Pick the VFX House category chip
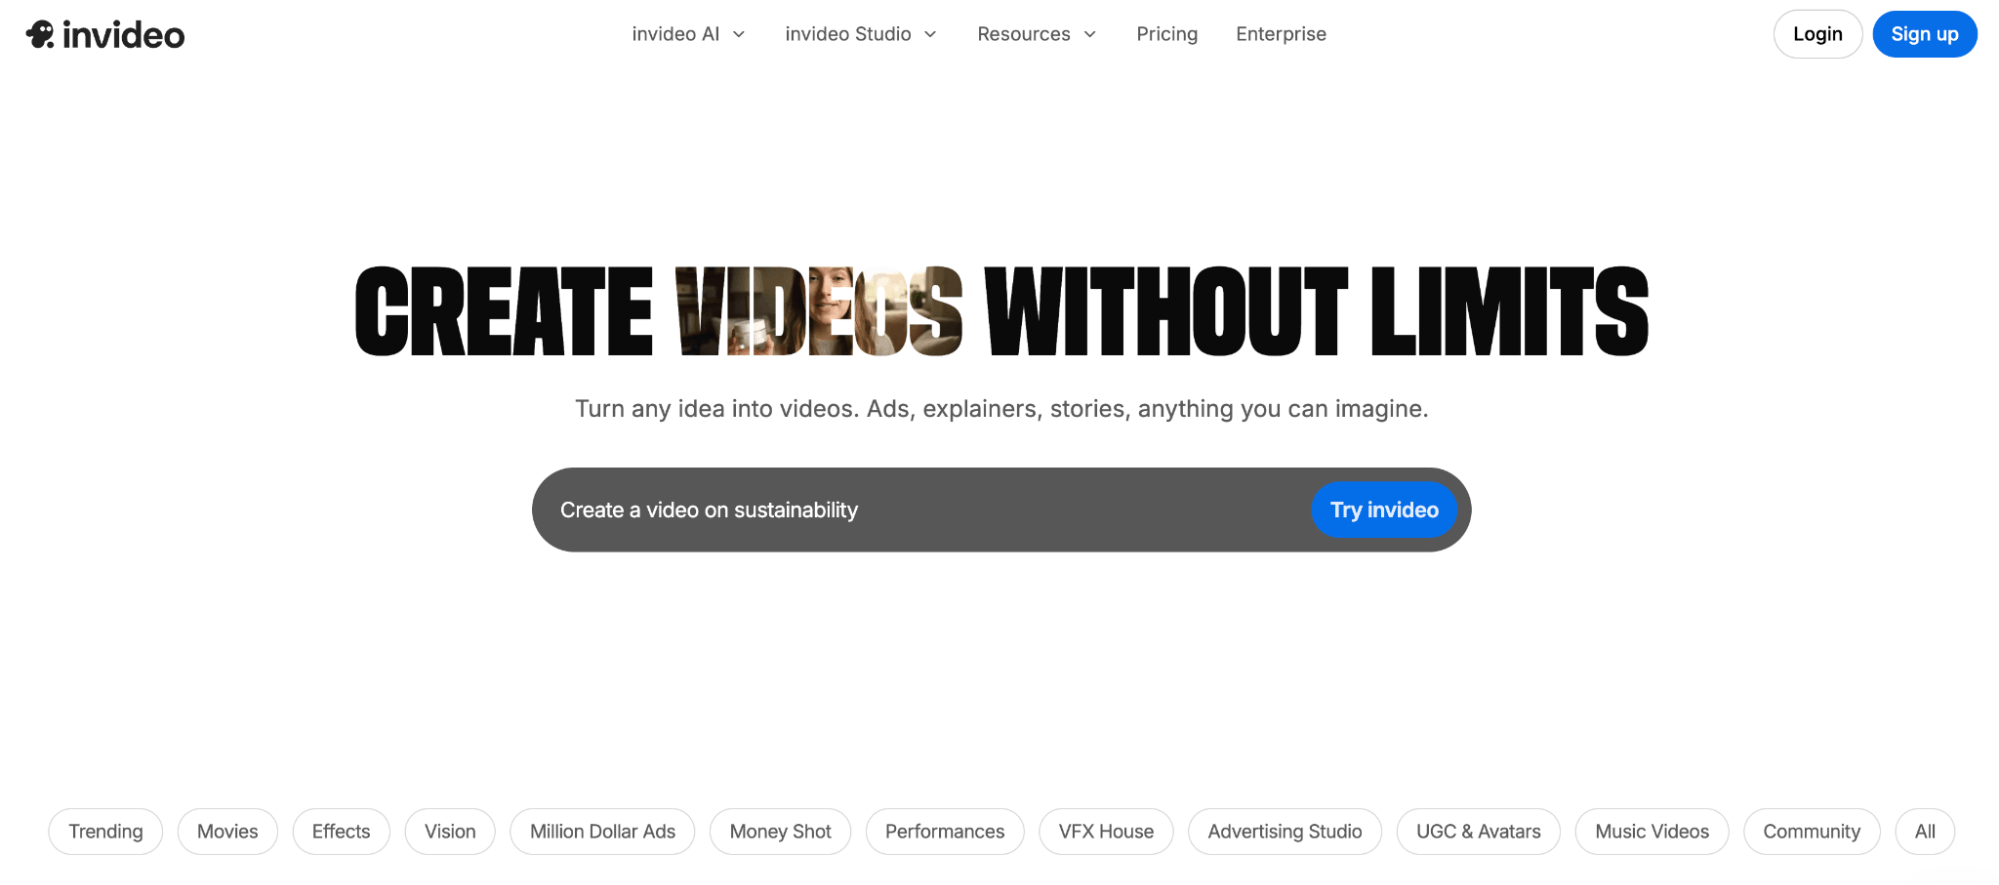Screen dimensions: 1999x885 point(1105,831)
